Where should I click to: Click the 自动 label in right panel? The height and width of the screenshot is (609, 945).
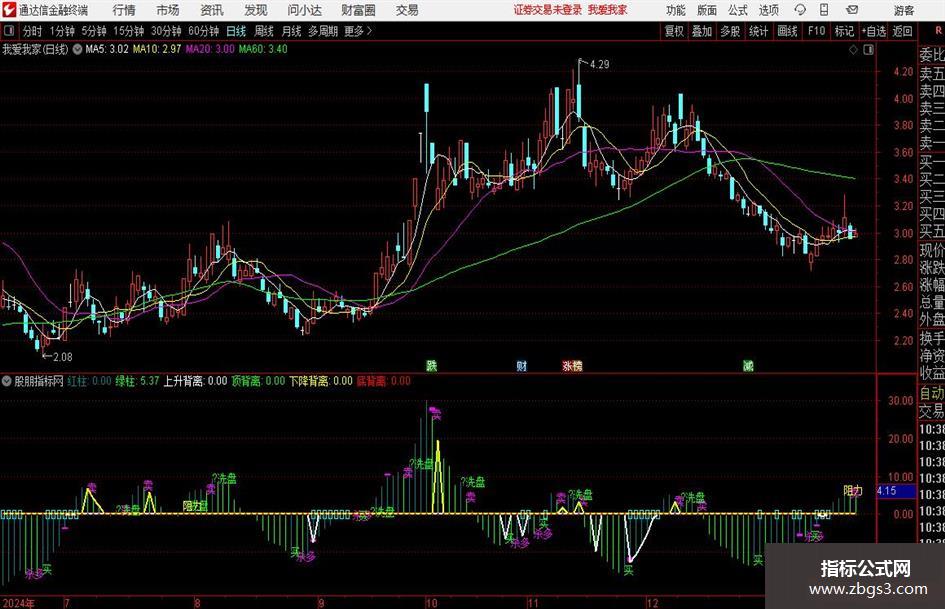pyautogui.click(x=932, y=394)
